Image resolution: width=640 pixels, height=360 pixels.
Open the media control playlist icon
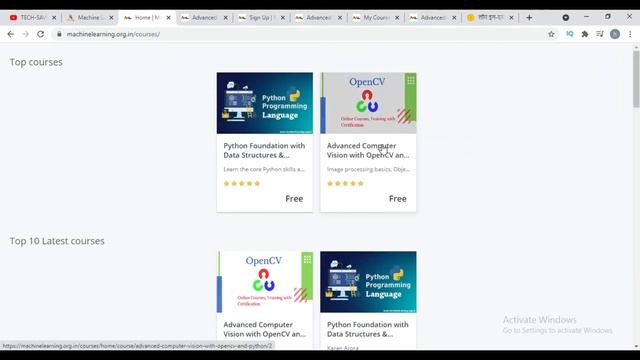tap(600, 34)
